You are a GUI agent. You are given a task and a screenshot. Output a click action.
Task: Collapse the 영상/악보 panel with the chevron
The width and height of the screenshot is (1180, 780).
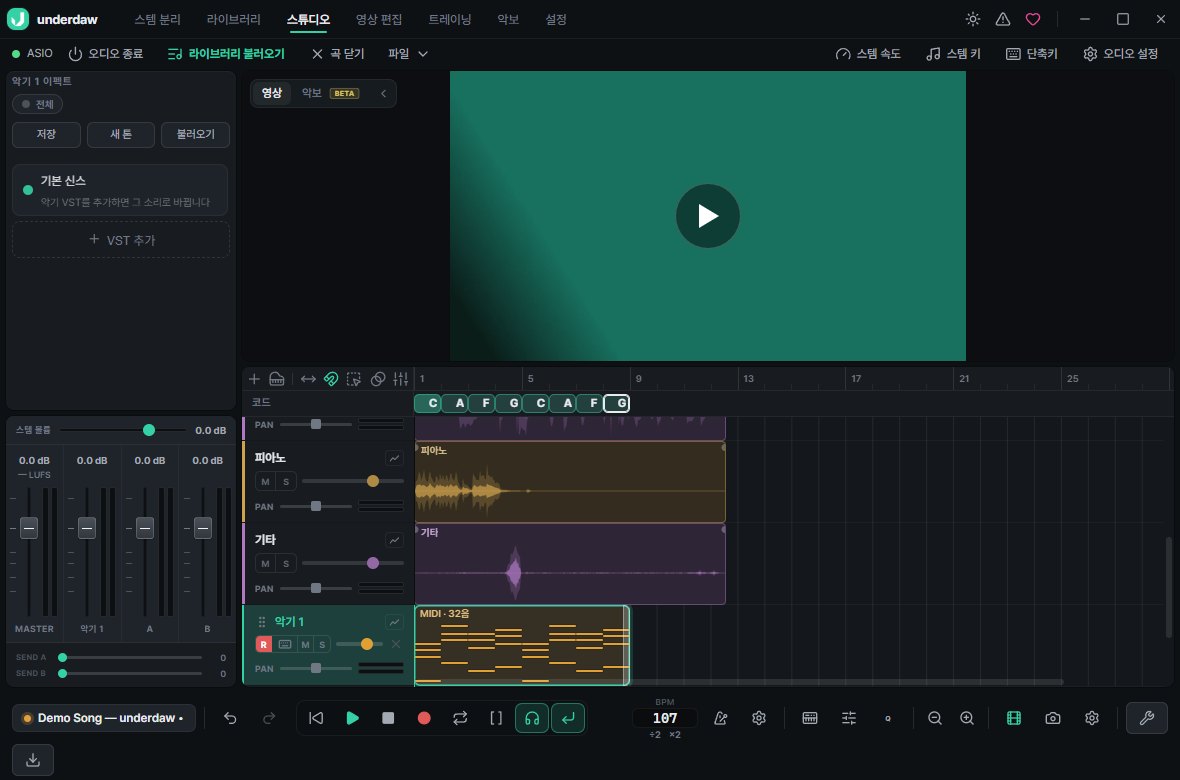tap(384, 93)
